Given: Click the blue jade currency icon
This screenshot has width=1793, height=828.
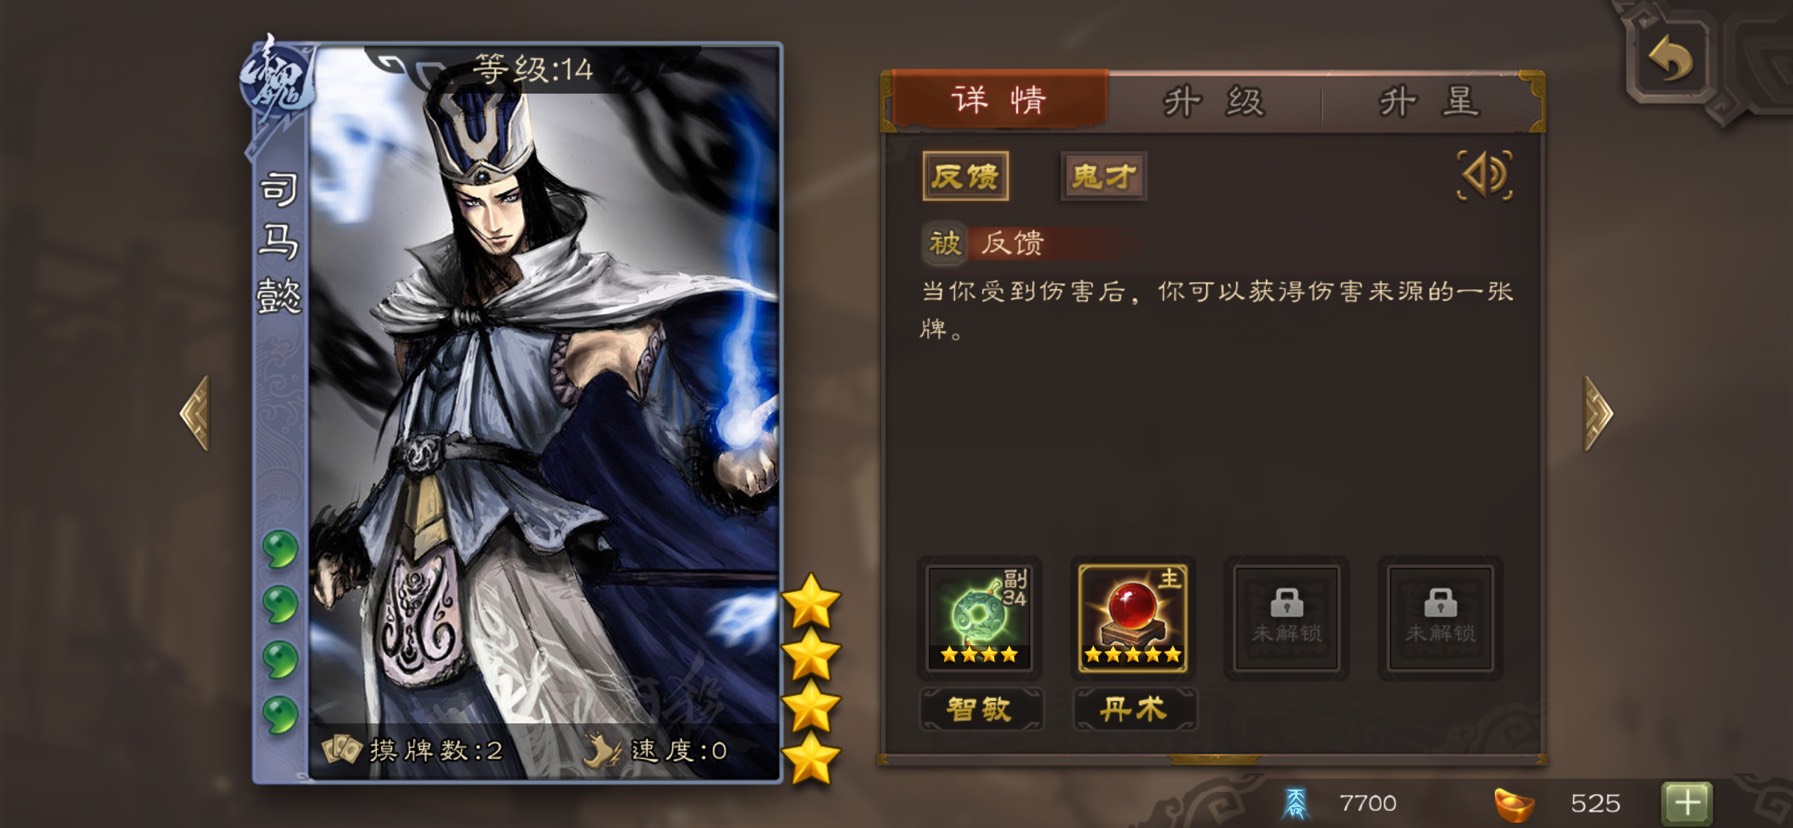Looking at the screenshot, I should point(1296,803).
